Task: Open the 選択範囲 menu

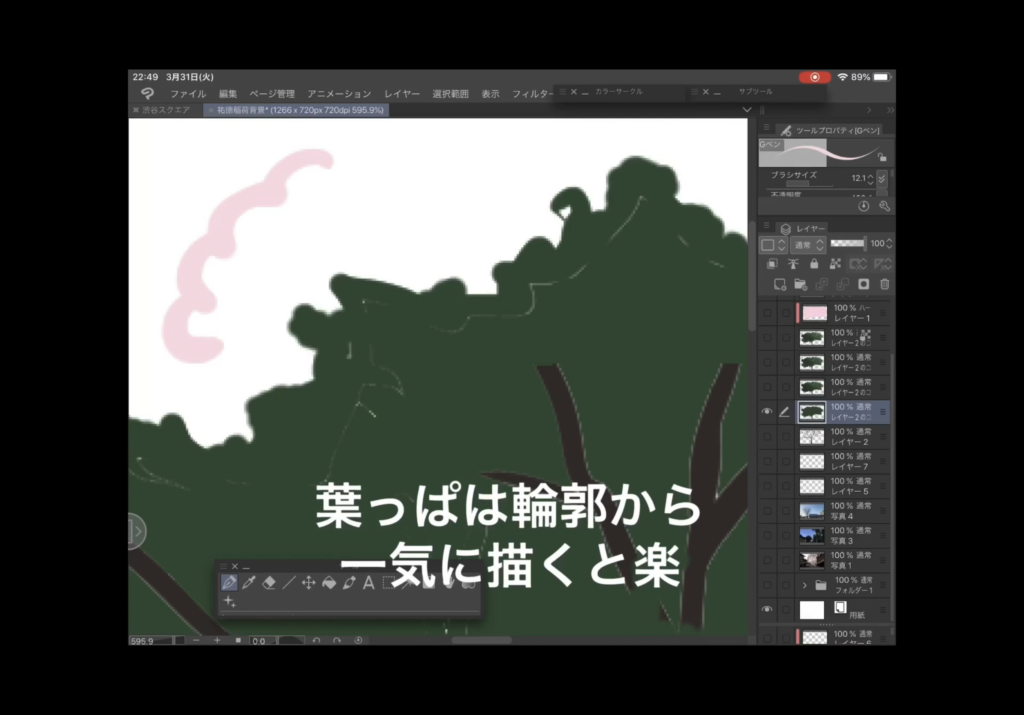Action: click(451, 94)
